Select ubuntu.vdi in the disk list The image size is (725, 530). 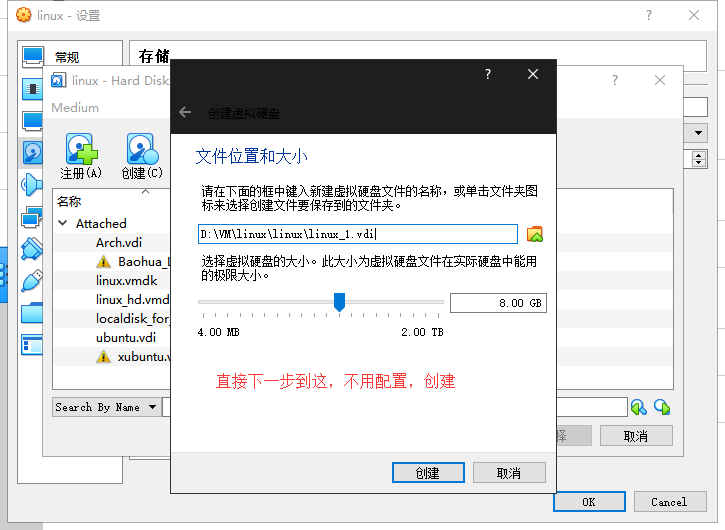click(x=126, y=337)
